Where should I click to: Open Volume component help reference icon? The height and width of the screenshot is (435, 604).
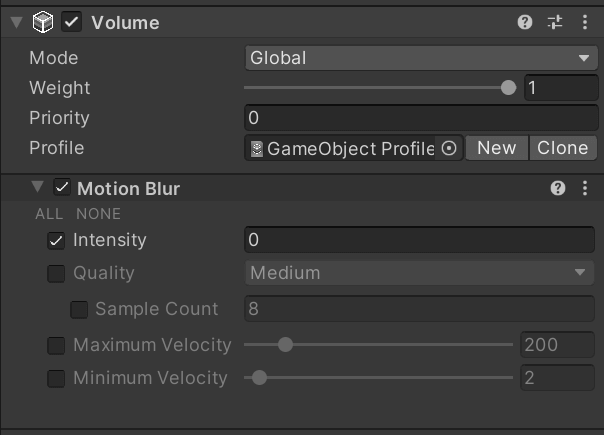(x=525, y=22)
